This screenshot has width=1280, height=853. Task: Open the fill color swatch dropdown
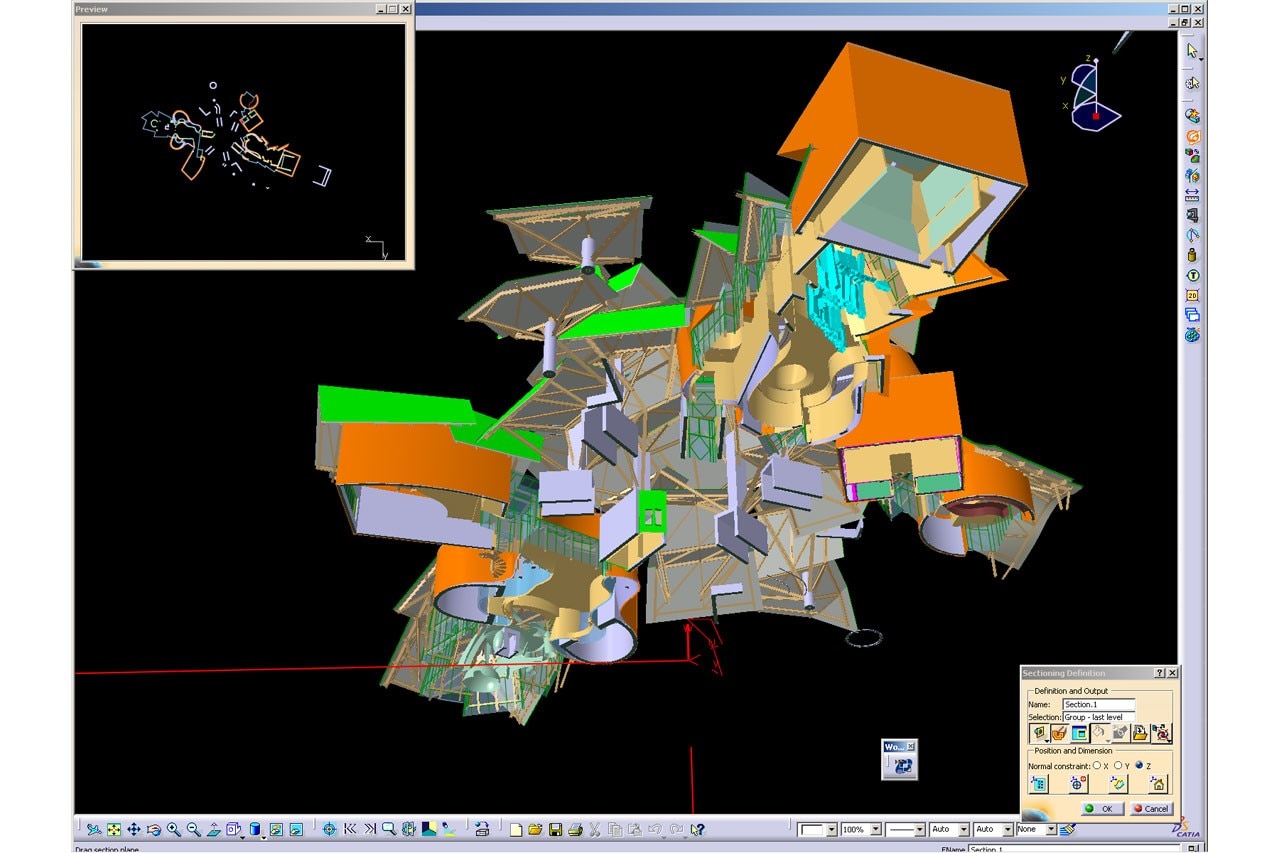831,829
